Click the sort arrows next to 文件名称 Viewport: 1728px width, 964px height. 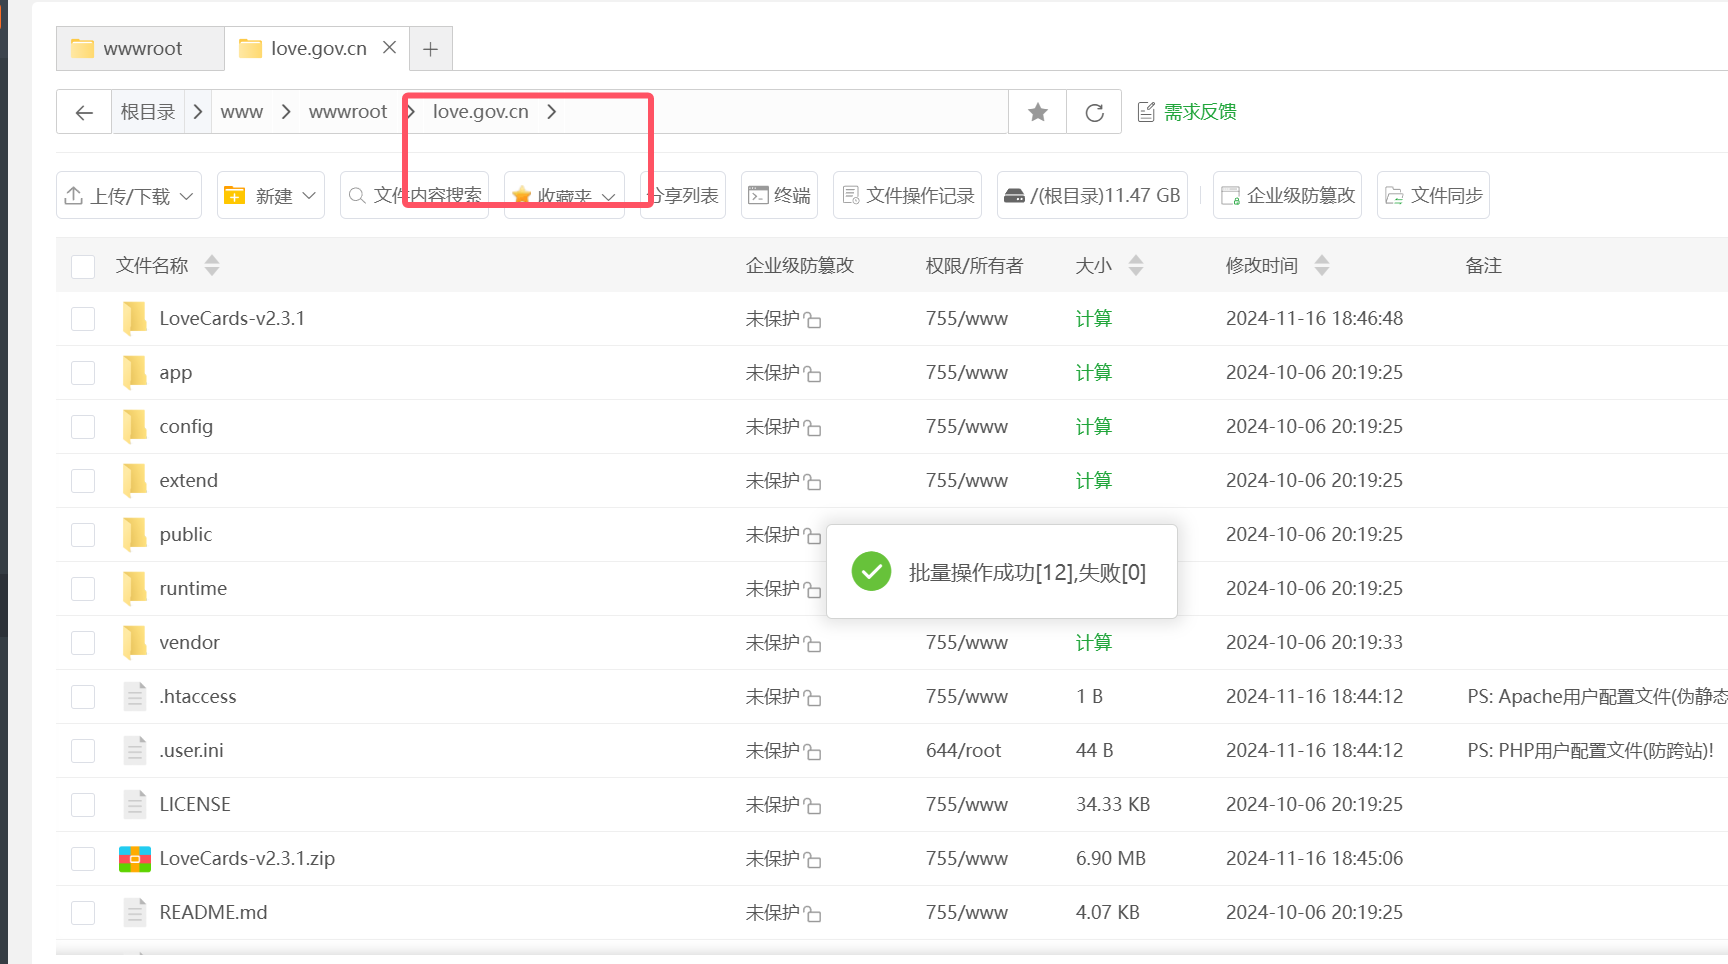(212, 265)
